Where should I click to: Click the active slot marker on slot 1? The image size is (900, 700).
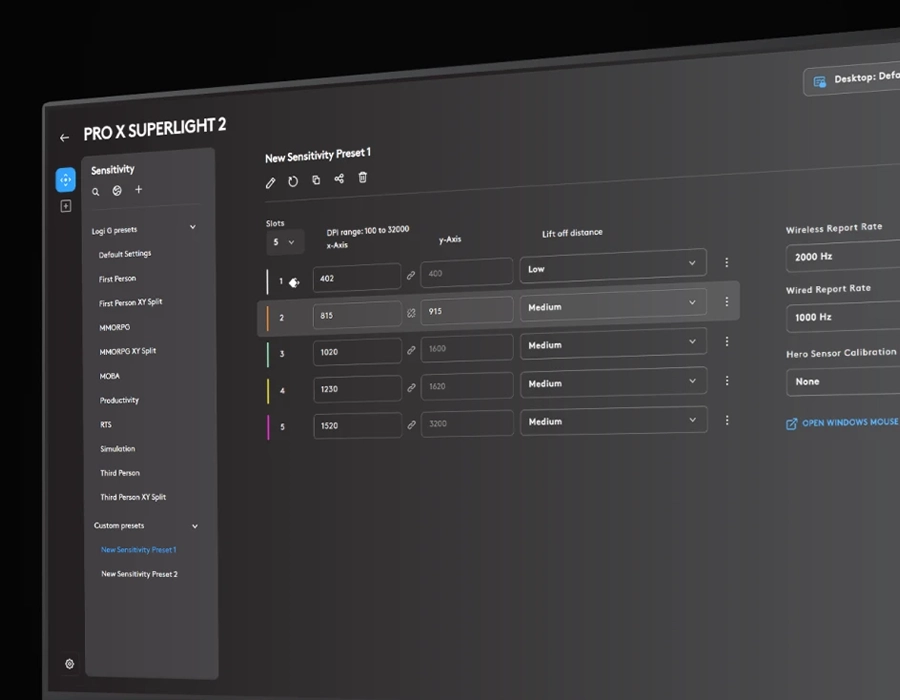pyautogui.click(x=294, y=282)
